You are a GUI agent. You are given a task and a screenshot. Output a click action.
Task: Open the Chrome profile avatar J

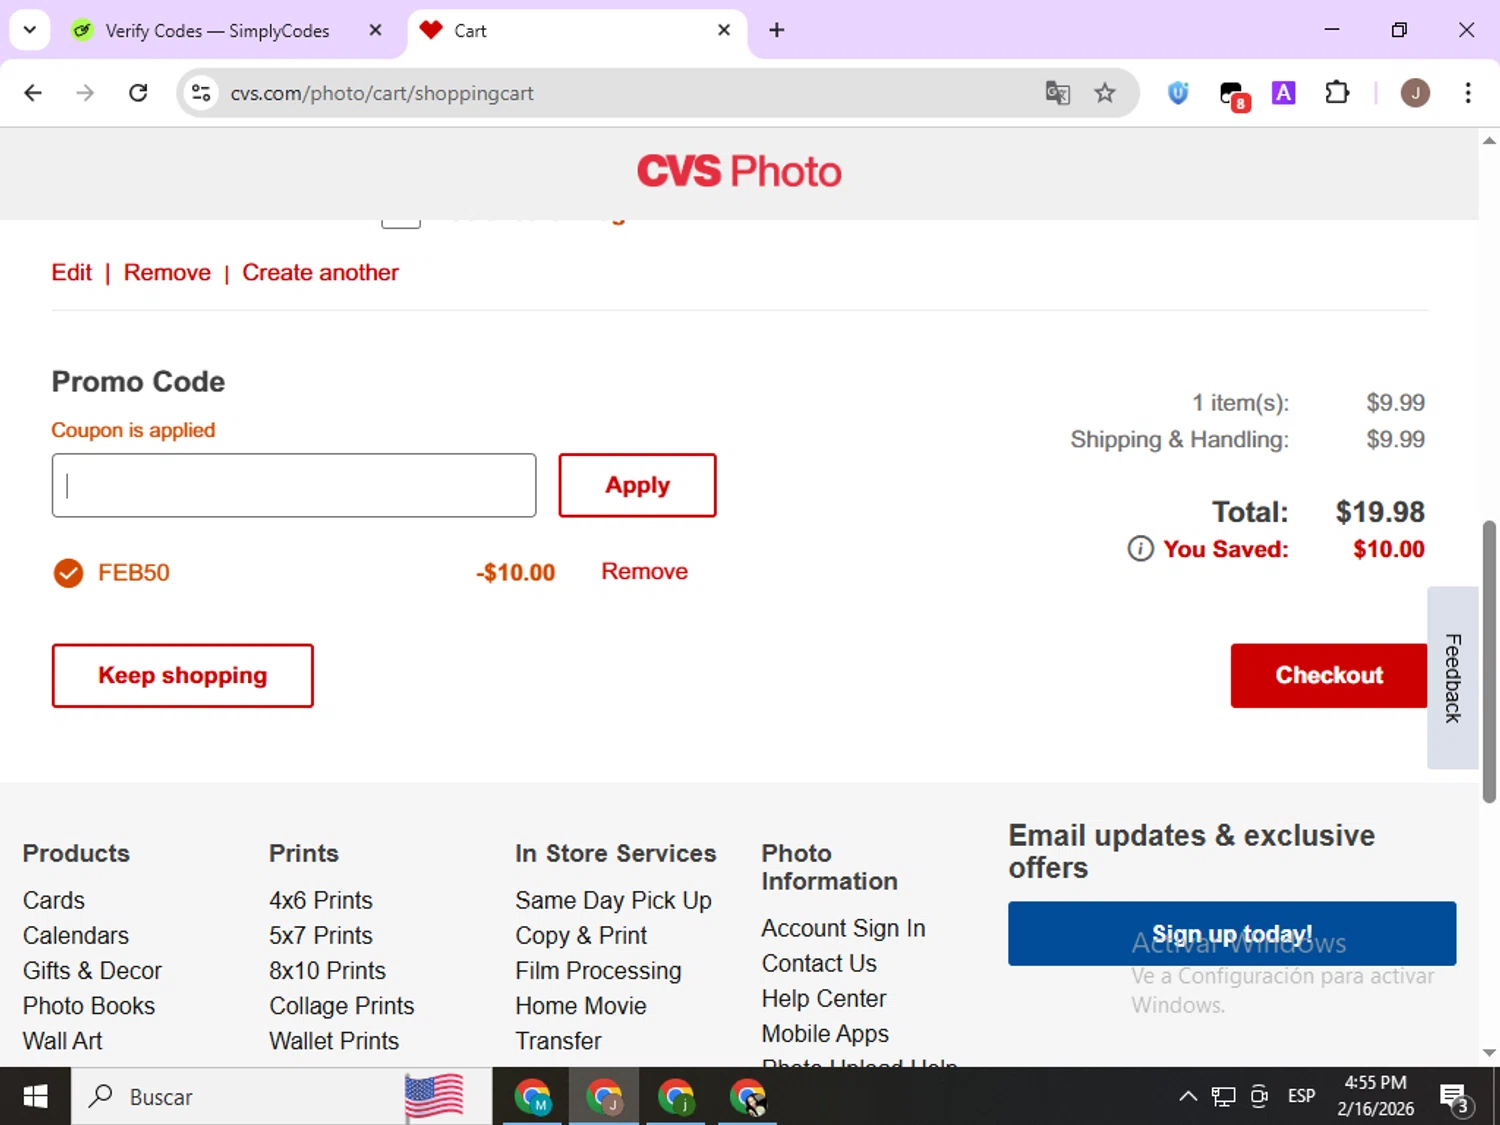[1414, 93]
